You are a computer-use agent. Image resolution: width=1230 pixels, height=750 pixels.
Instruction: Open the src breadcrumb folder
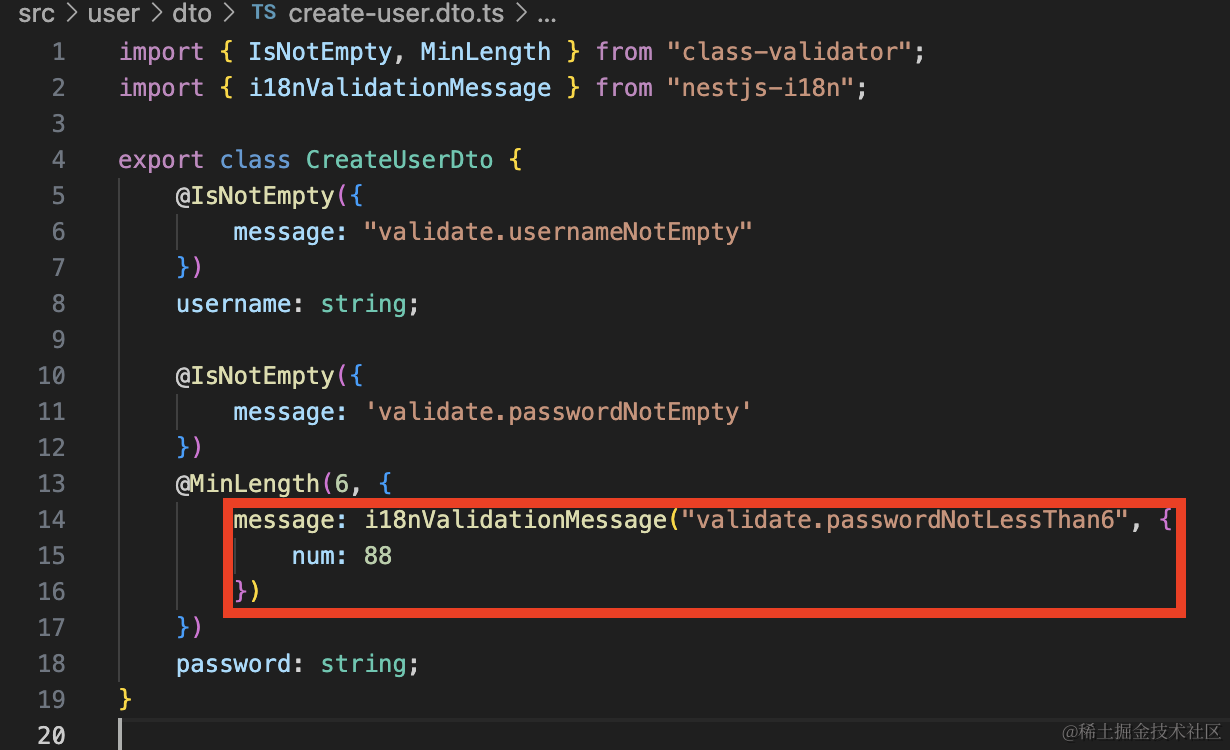(x=37, y=14)
